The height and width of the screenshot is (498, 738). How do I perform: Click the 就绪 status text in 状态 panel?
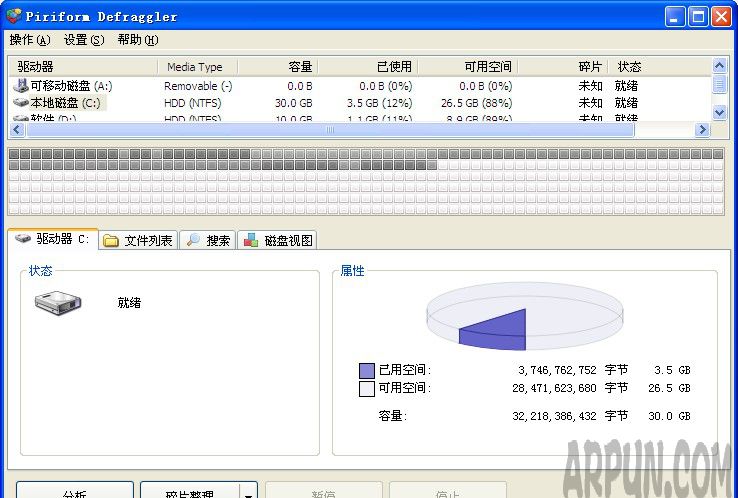[x=129, y=303]
